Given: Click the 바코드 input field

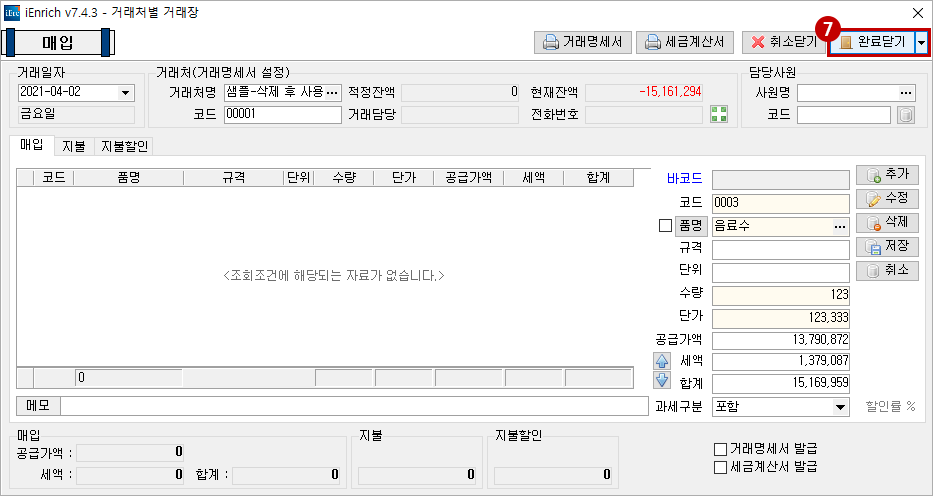Looking at the screenshot, I should click(x=781, y=178).
